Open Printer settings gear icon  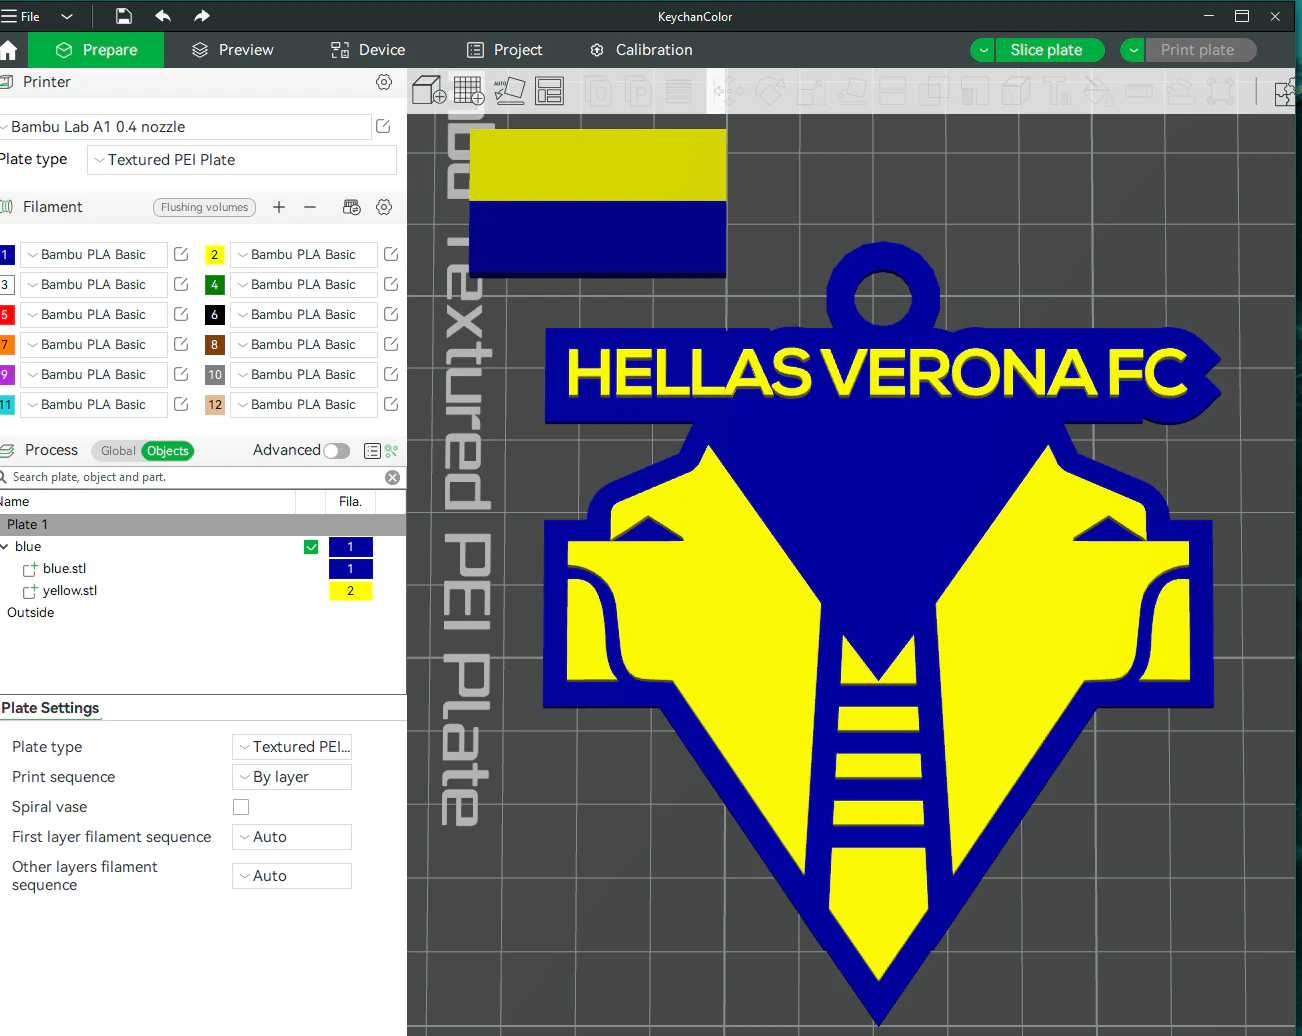pos(384,82)
